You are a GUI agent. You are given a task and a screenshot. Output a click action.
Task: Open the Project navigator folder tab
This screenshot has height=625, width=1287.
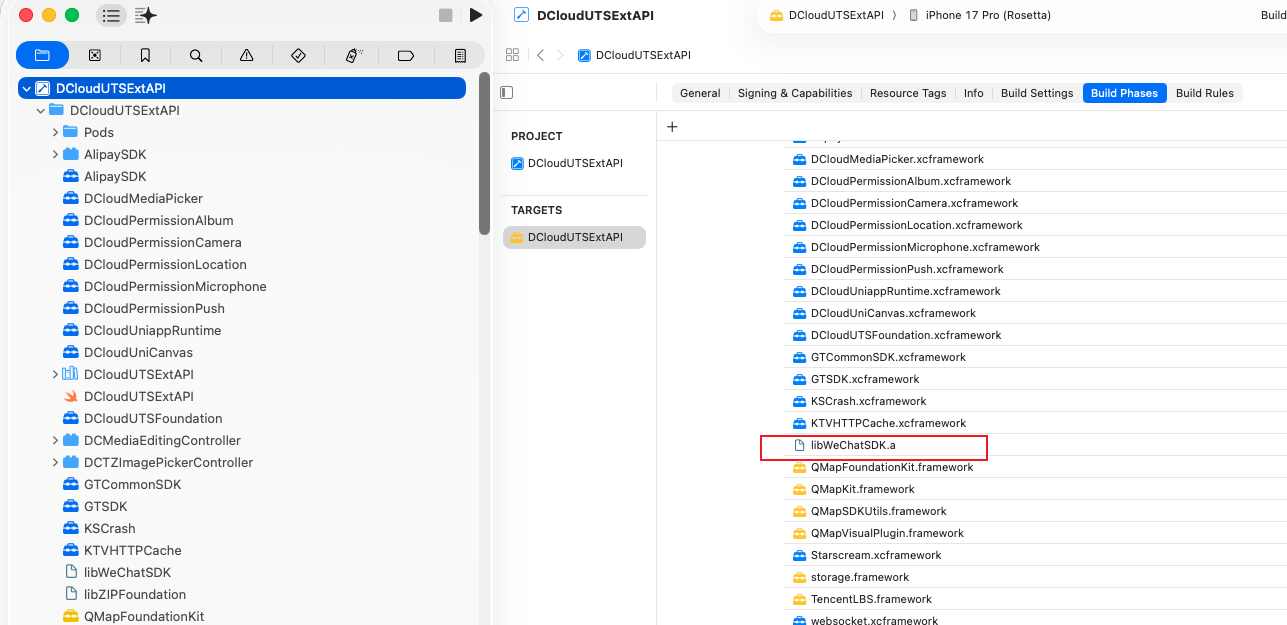click(42, 55)
